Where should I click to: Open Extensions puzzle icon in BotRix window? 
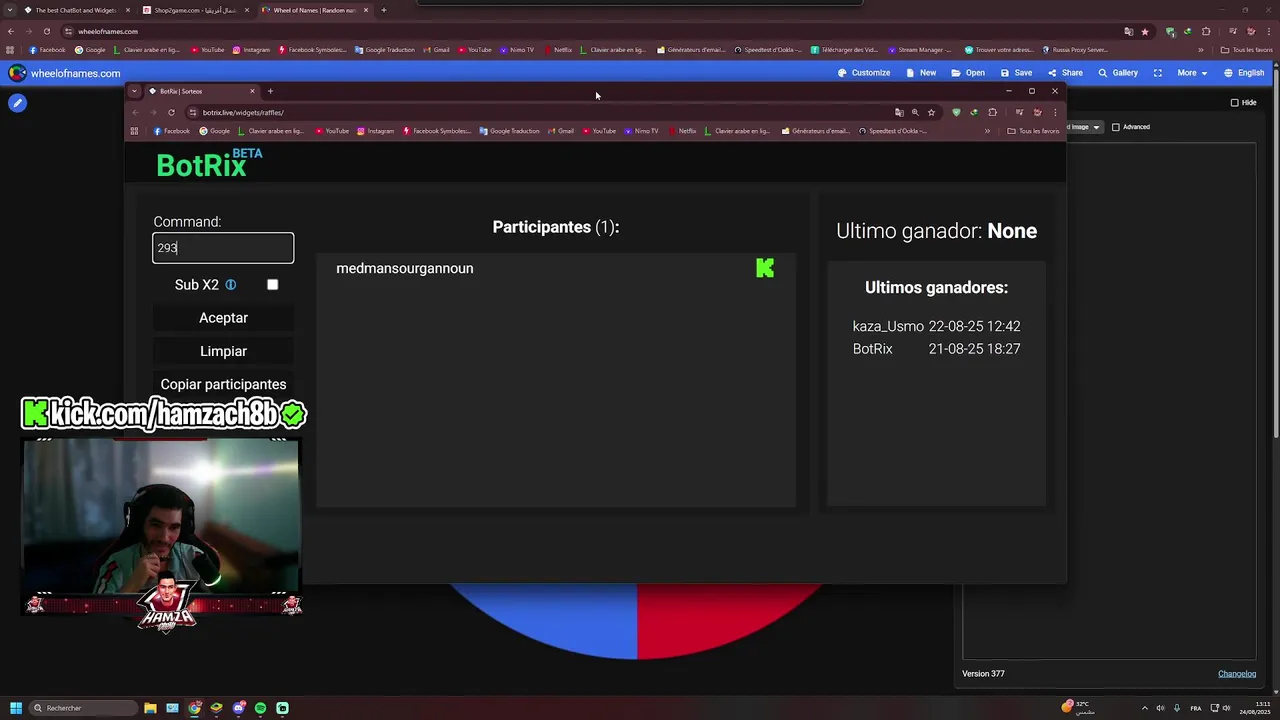point(992,112)
